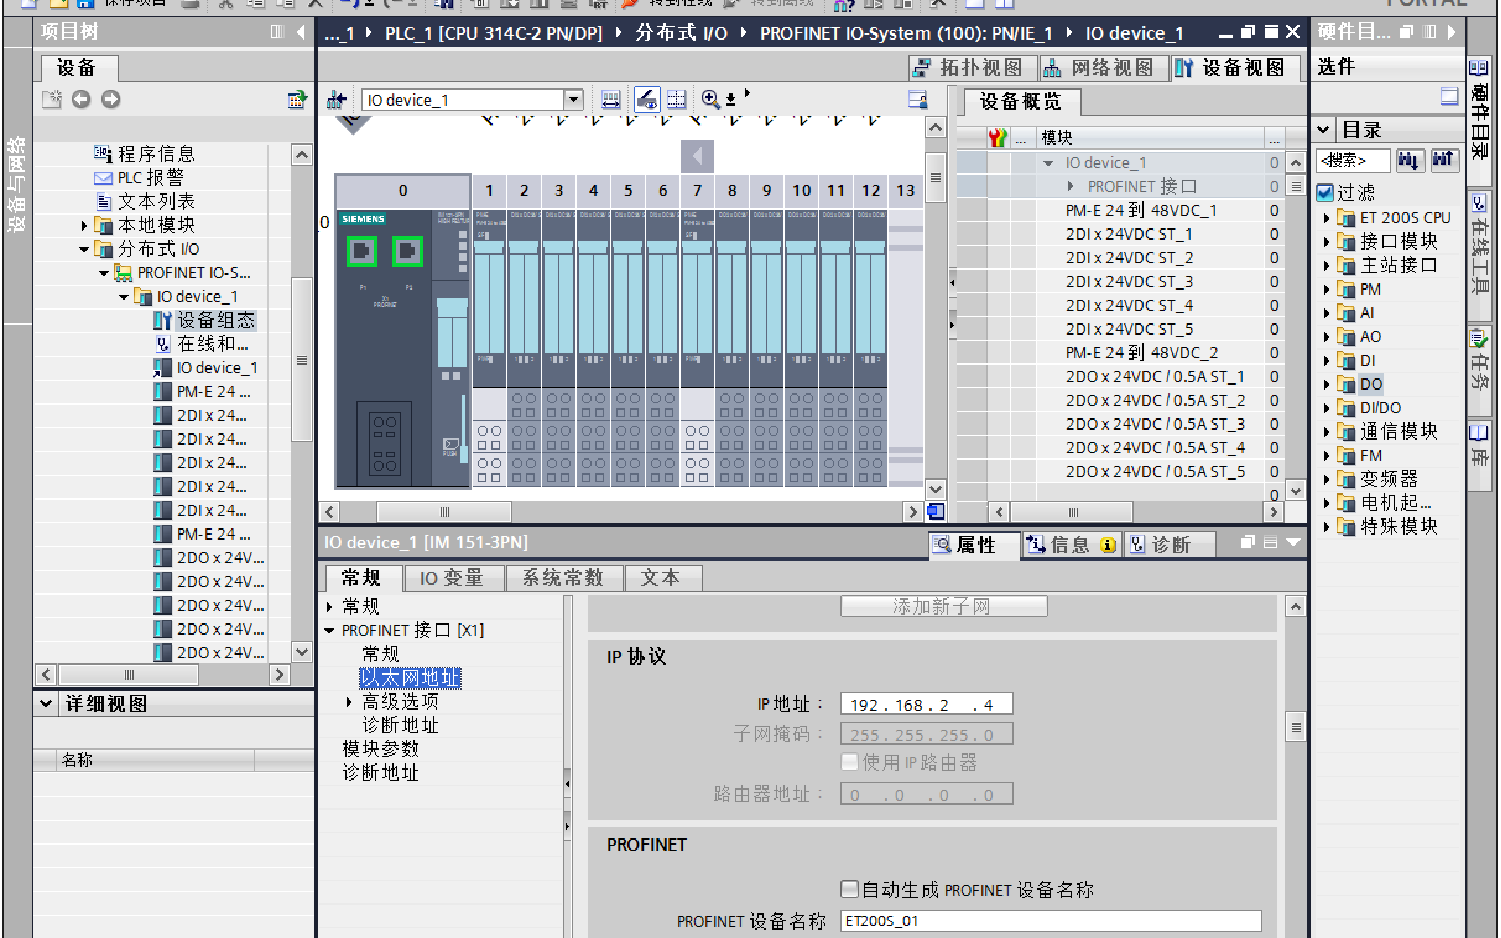Click the page break grid icon
Image resolution: width=1501 pixels, height=938 pixels.
(677, 100)
